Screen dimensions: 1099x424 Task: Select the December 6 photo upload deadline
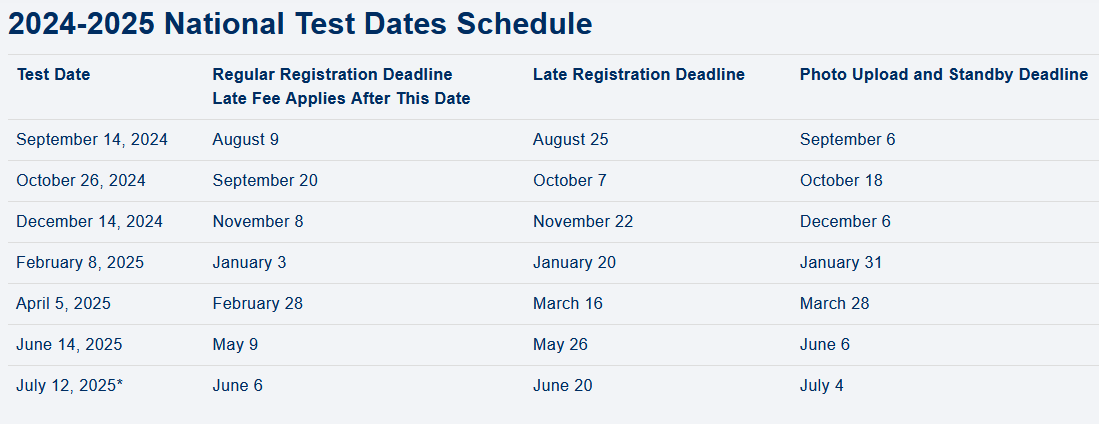[x=845, y=222]
